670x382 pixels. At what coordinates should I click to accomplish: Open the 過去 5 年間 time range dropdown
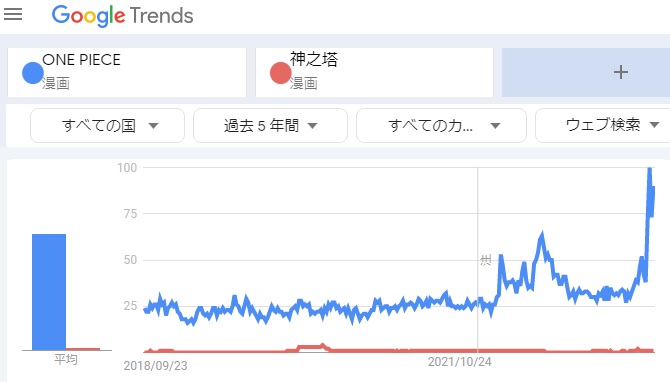tap(270, 126)
